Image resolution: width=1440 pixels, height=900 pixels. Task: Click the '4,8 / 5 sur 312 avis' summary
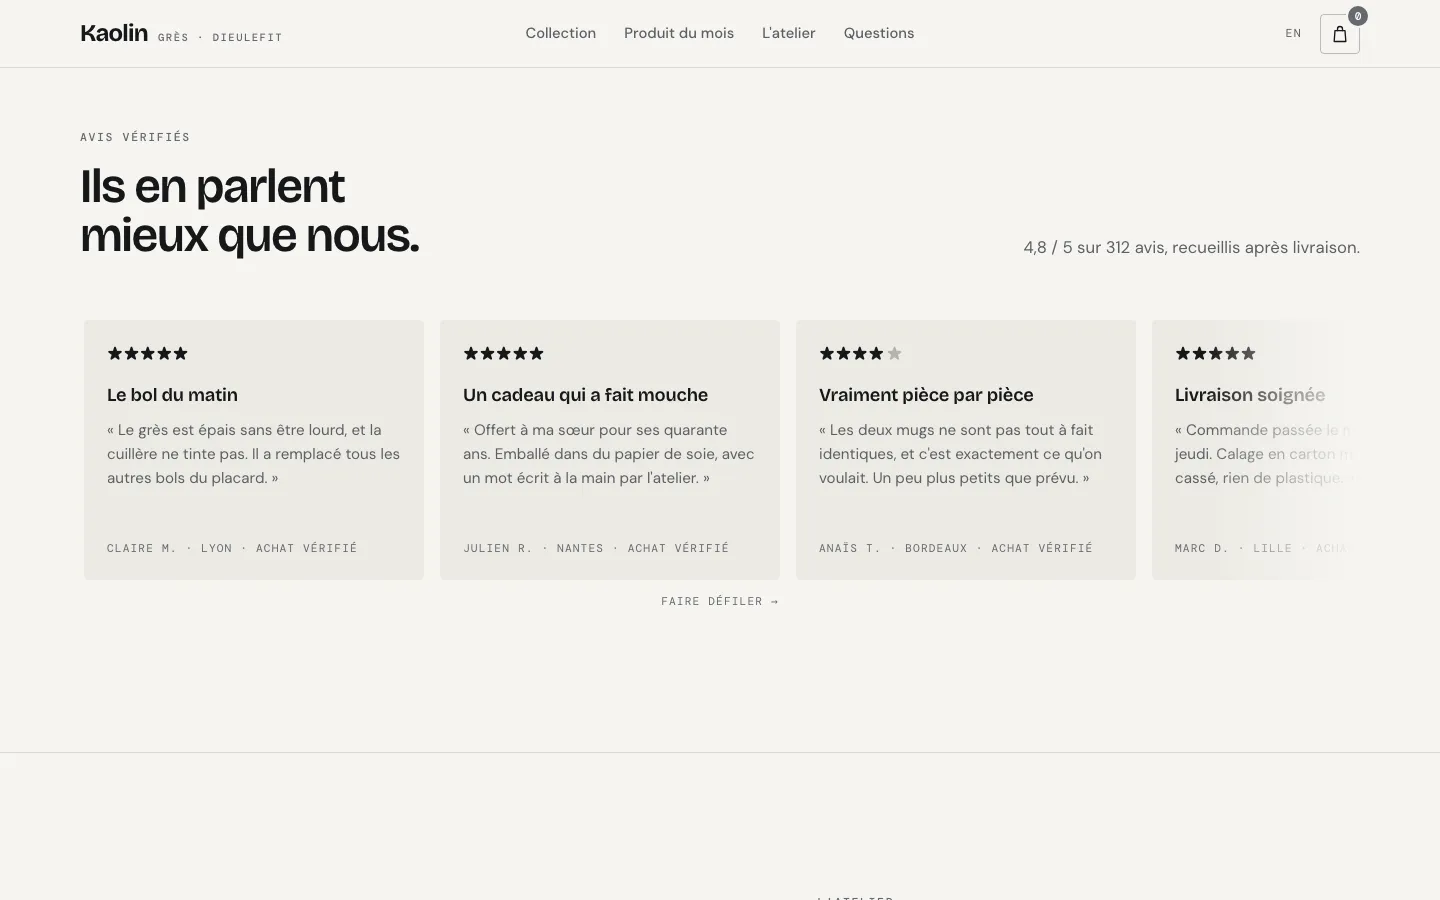[x=1191, y=247]
